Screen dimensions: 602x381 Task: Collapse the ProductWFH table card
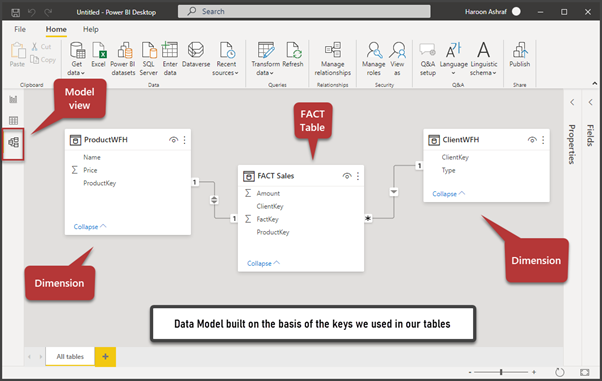point(90,227)
